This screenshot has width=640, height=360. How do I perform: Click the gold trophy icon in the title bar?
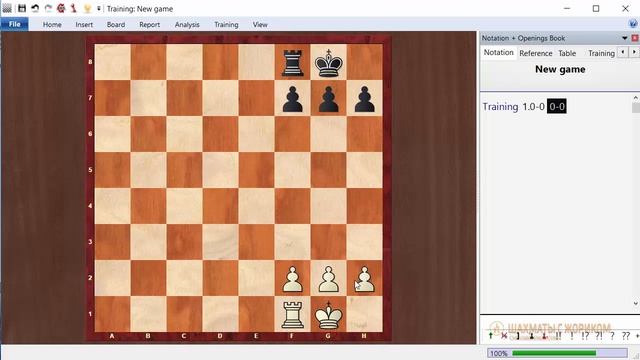click(x=87, y=8)
